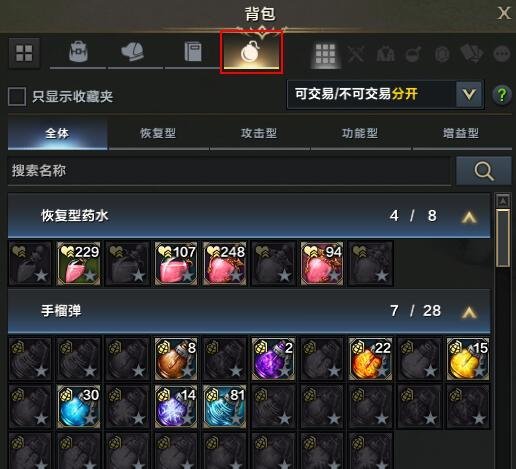Image resolution: width=516 pixels, height=469 pixels.
Task: Collapse the 手榴弹 section
Action: 469,312
